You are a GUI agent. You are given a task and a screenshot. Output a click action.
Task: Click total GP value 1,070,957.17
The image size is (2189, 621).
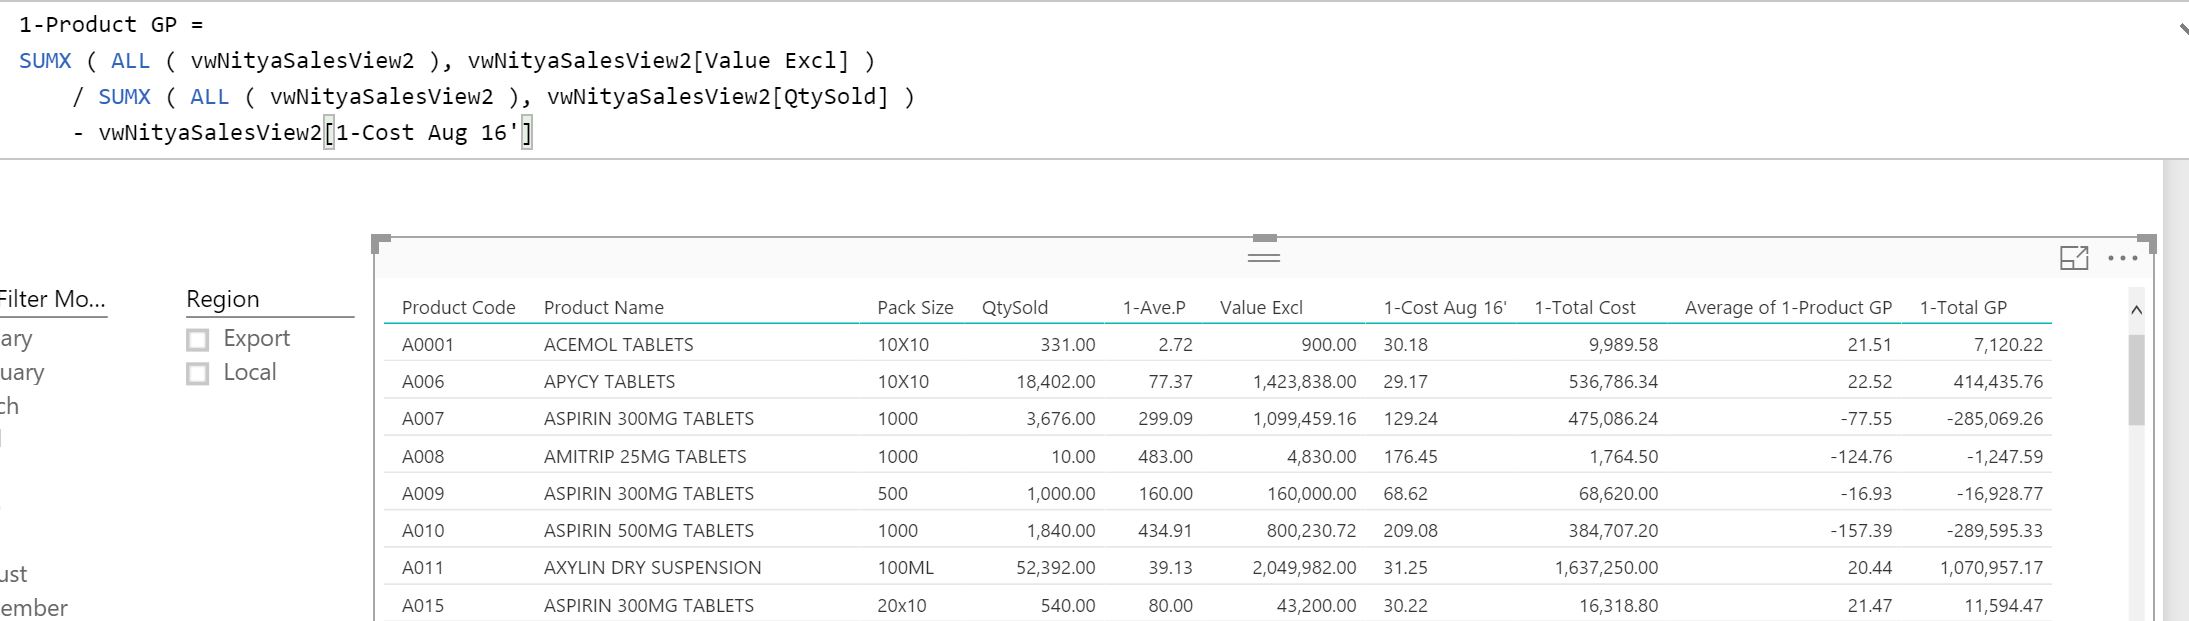(x=1991, y=568)
